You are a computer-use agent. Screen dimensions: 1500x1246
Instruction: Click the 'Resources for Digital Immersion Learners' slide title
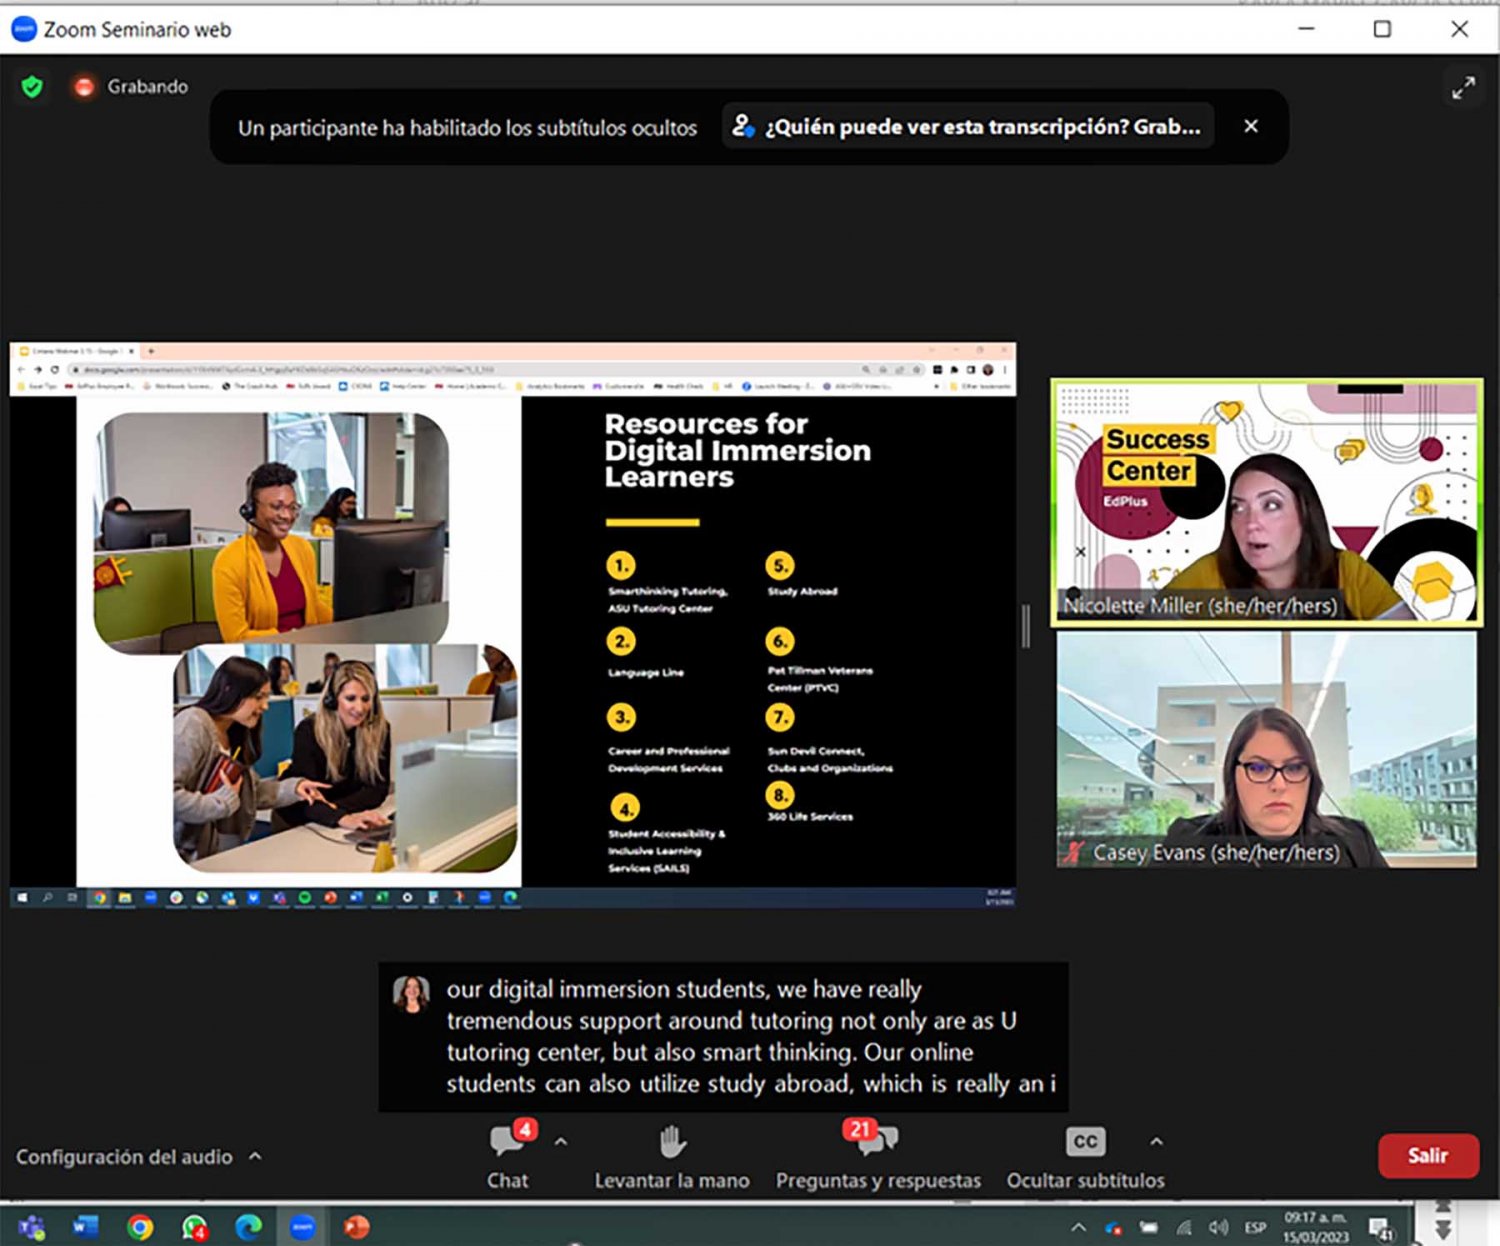coord(737,451)
